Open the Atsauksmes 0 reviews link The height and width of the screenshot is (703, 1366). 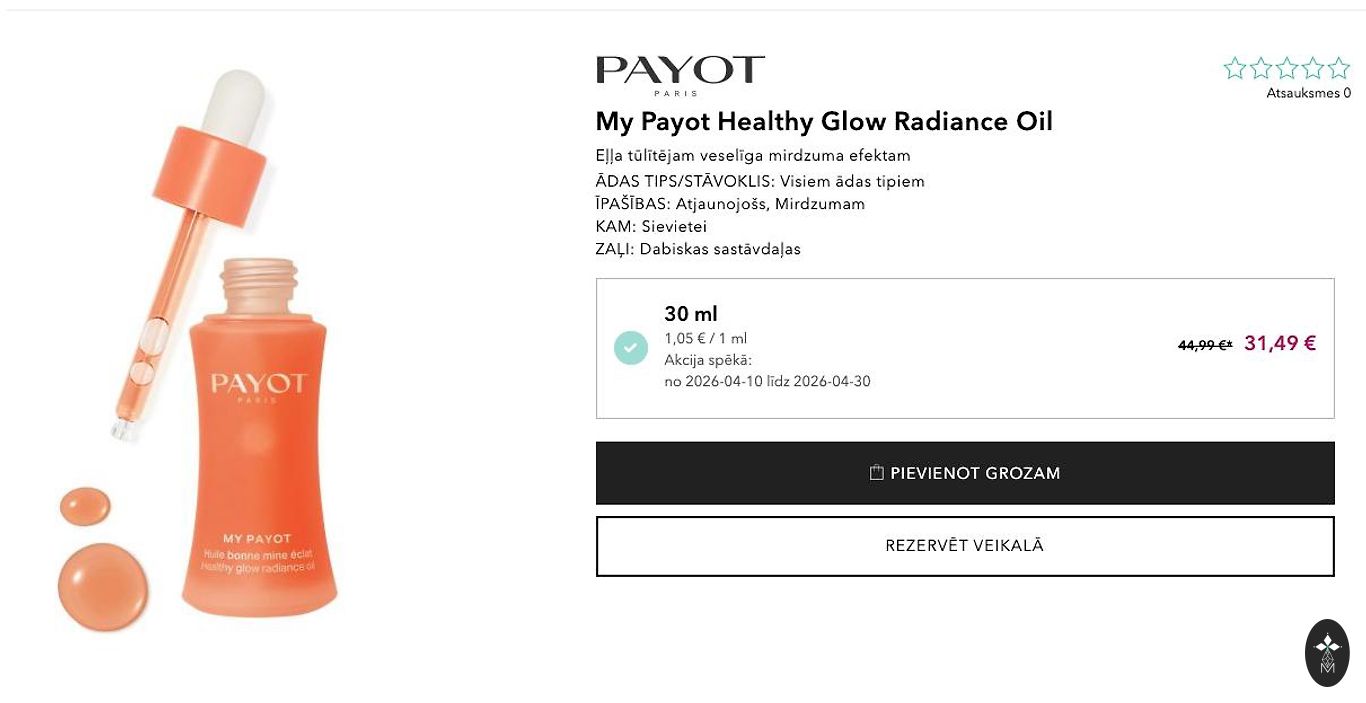coord(1308,93)
